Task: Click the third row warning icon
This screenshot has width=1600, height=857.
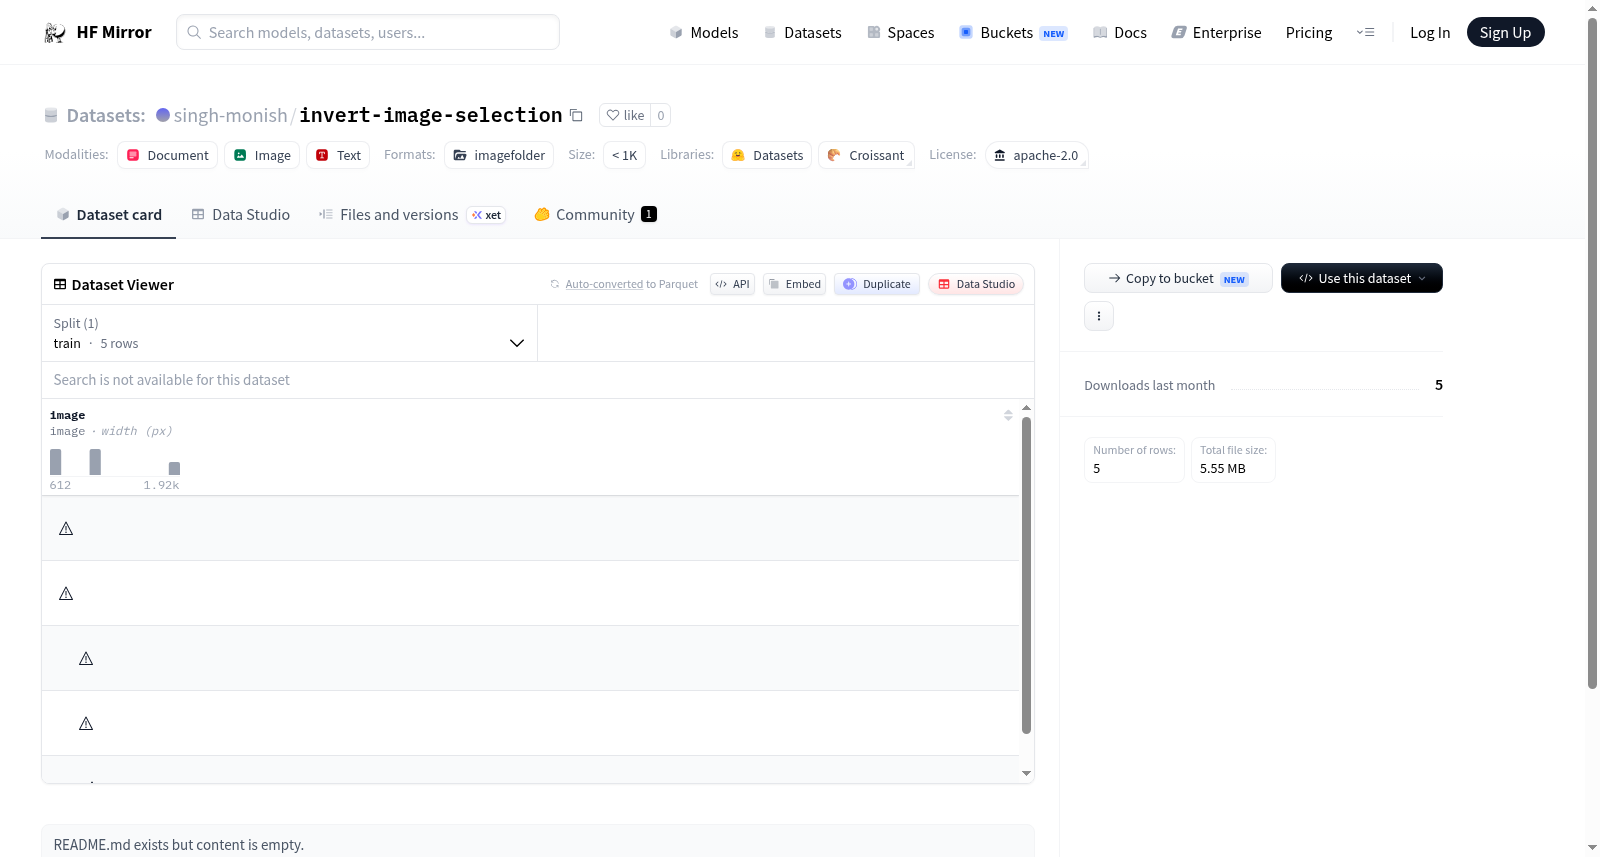Action: click(86, 659)
